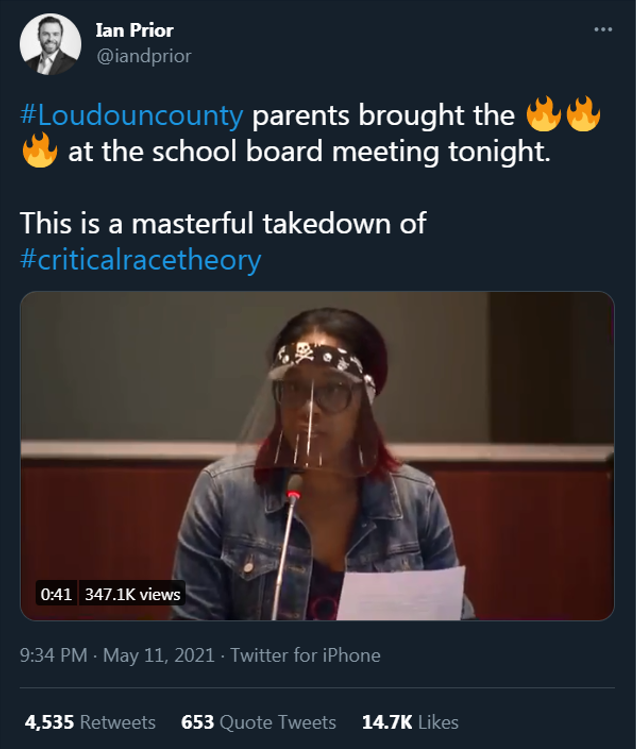View the 653 Quote Tweets list
The height and width of the screenshot is (749, 636).
tap(258, 721)
